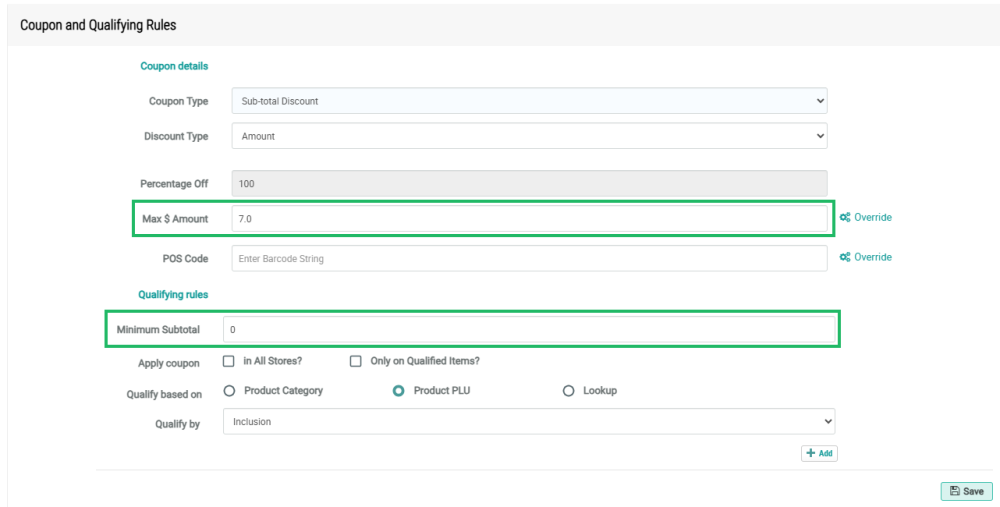Viewport: 1000px width, 507px height.
Task: Open the Qualify by Inclusion dropdown
Action: [x=528, y=422]
